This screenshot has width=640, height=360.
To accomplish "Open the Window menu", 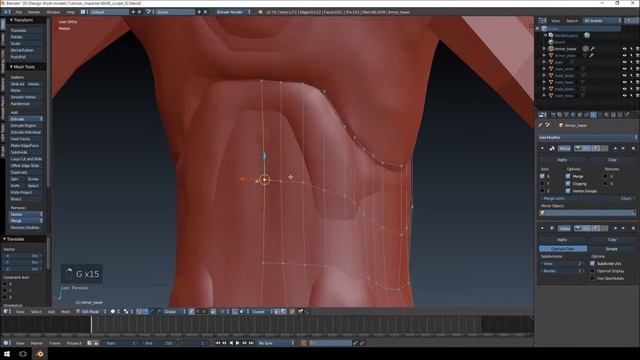I will (53, 12).
